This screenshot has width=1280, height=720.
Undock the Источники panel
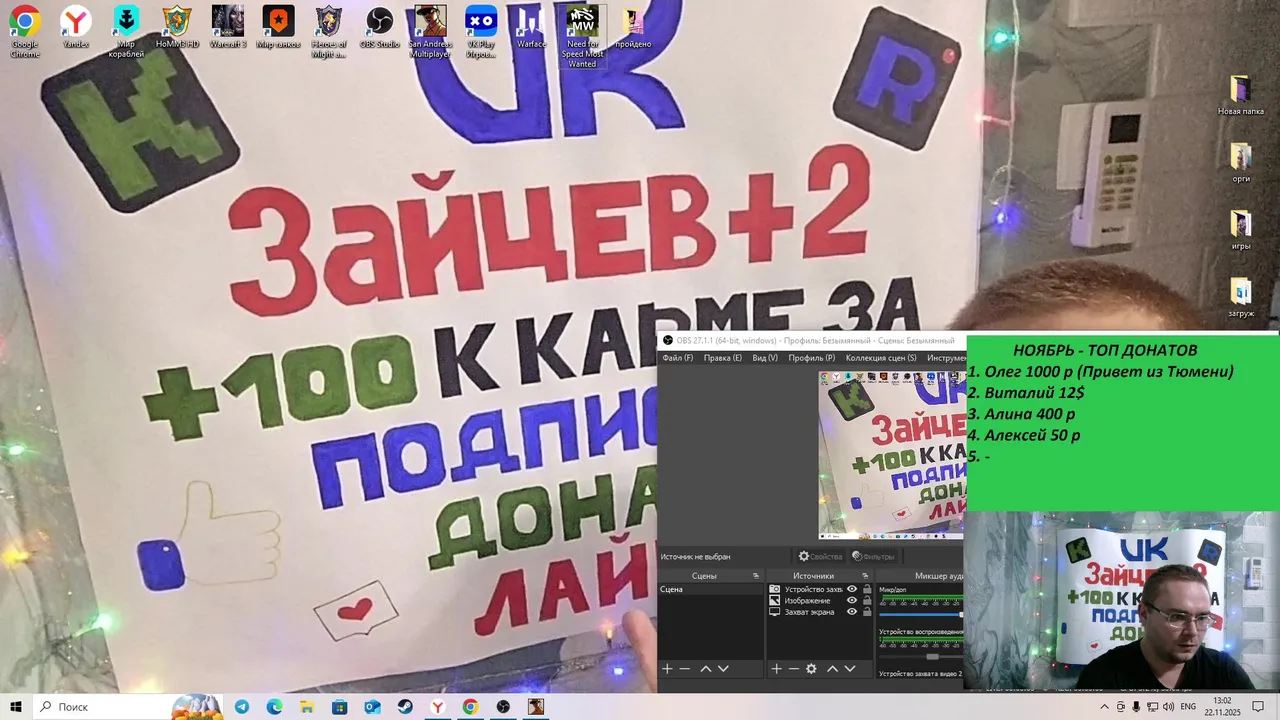tap(867, 576)
